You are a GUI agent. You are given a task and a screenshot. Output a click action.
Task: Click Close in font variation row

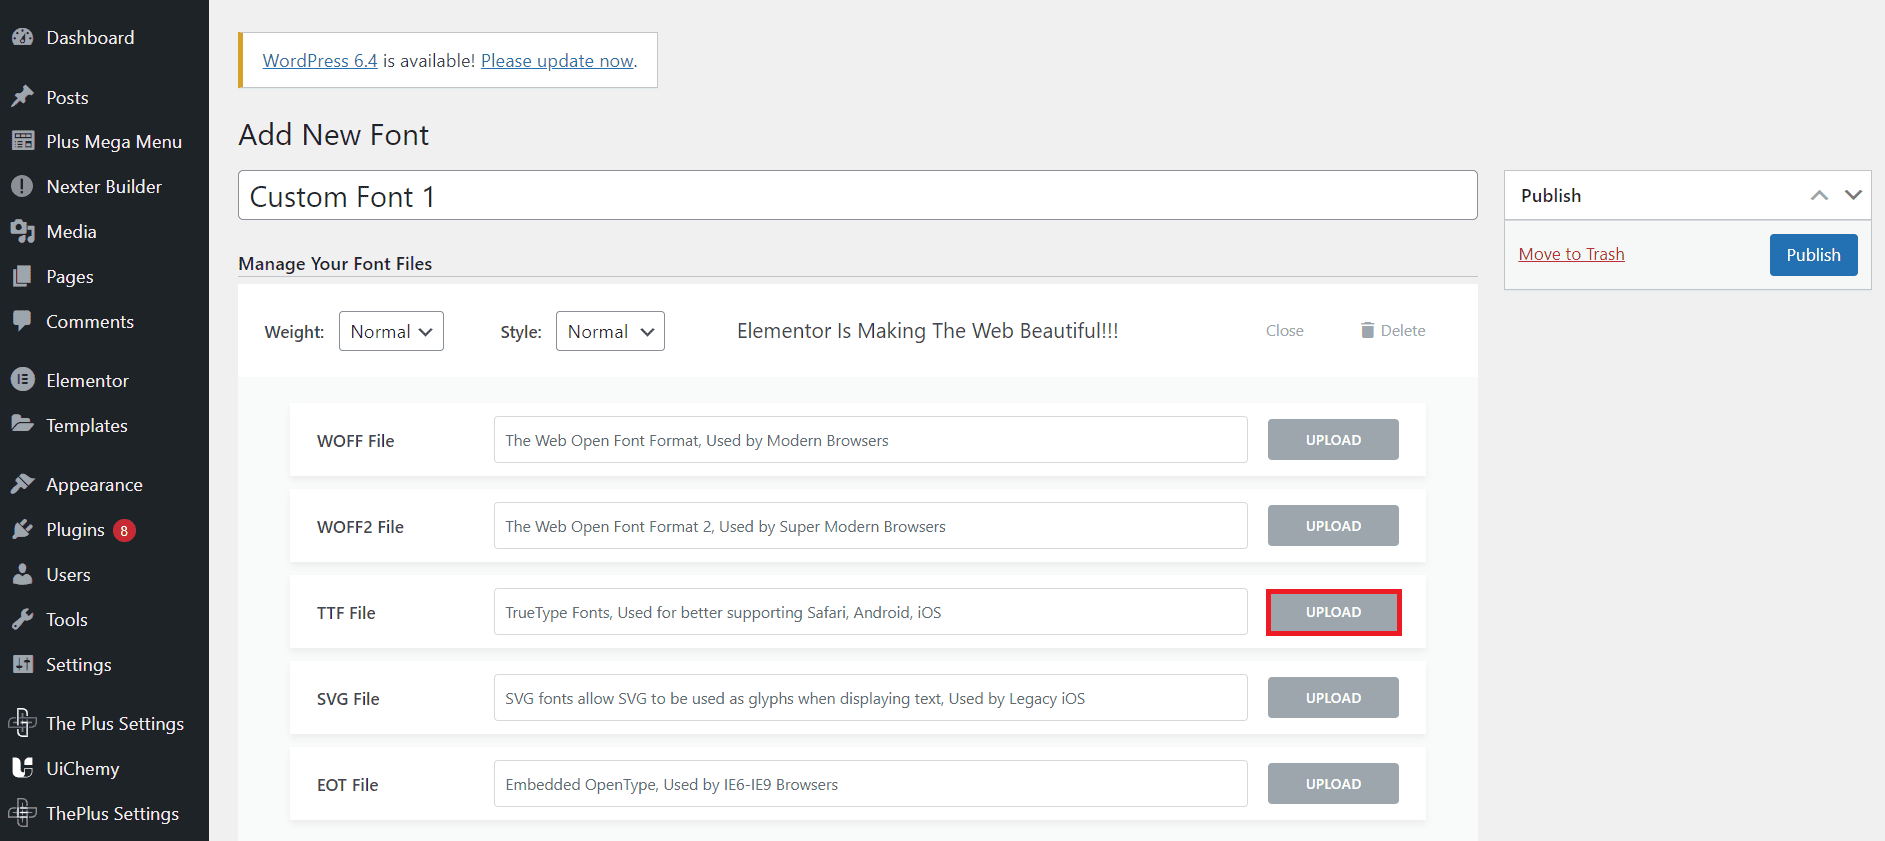pos(1284,330)
